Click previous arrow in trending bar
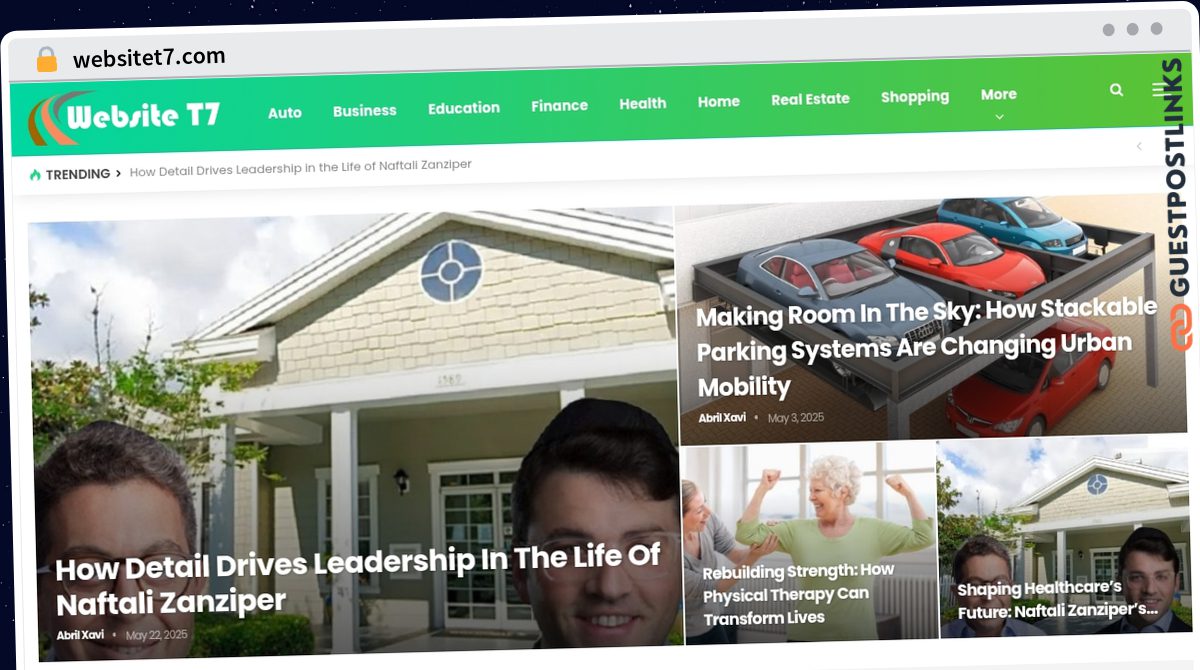The width and height of the screenshot is (1200, 670). point(1138,146)
